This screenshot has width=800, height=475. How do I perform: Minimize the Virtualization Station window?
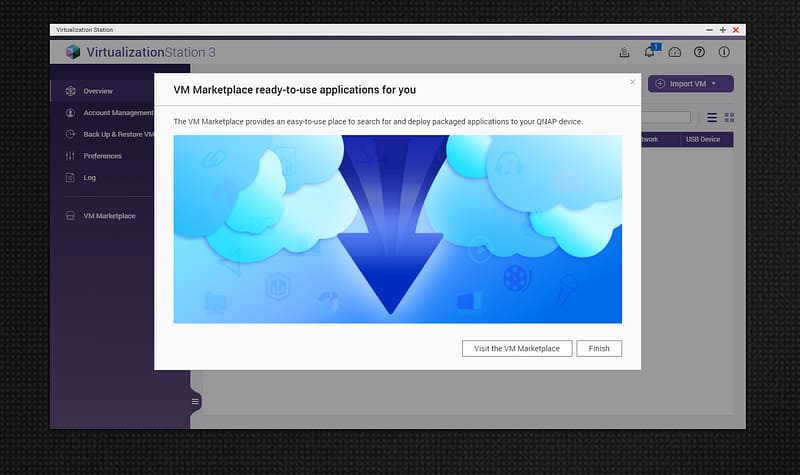tap(709, 30)
